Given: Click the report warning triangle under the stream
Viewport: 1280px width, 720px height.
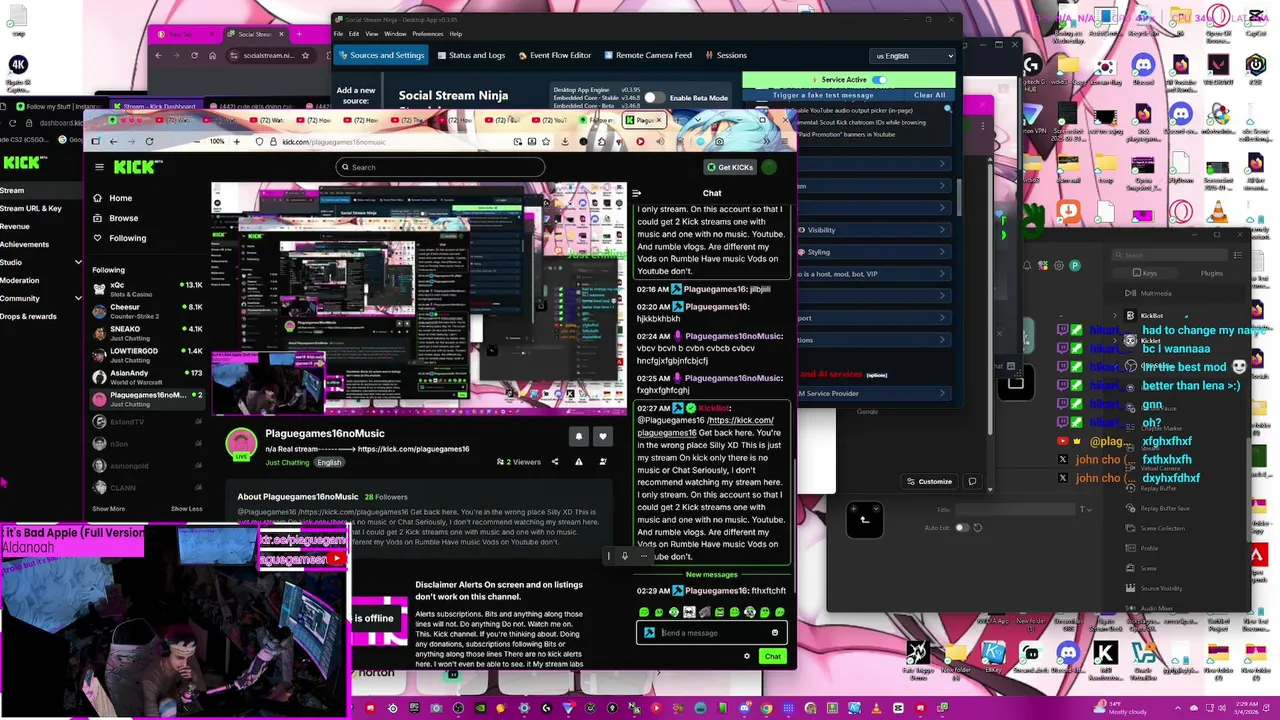Looking at the screenshot, I should (x=578, y=462).
